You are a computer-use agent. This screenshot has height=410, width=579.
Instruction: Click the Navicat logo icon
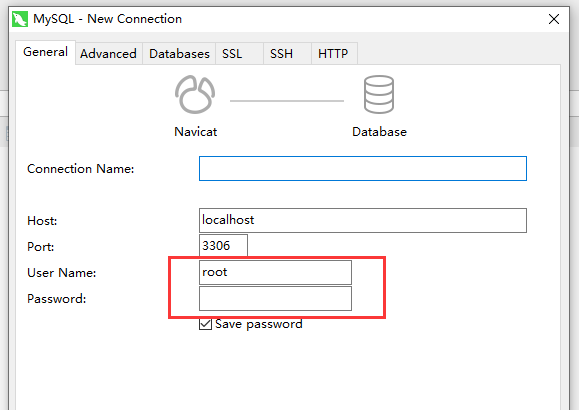pos(195,95)
